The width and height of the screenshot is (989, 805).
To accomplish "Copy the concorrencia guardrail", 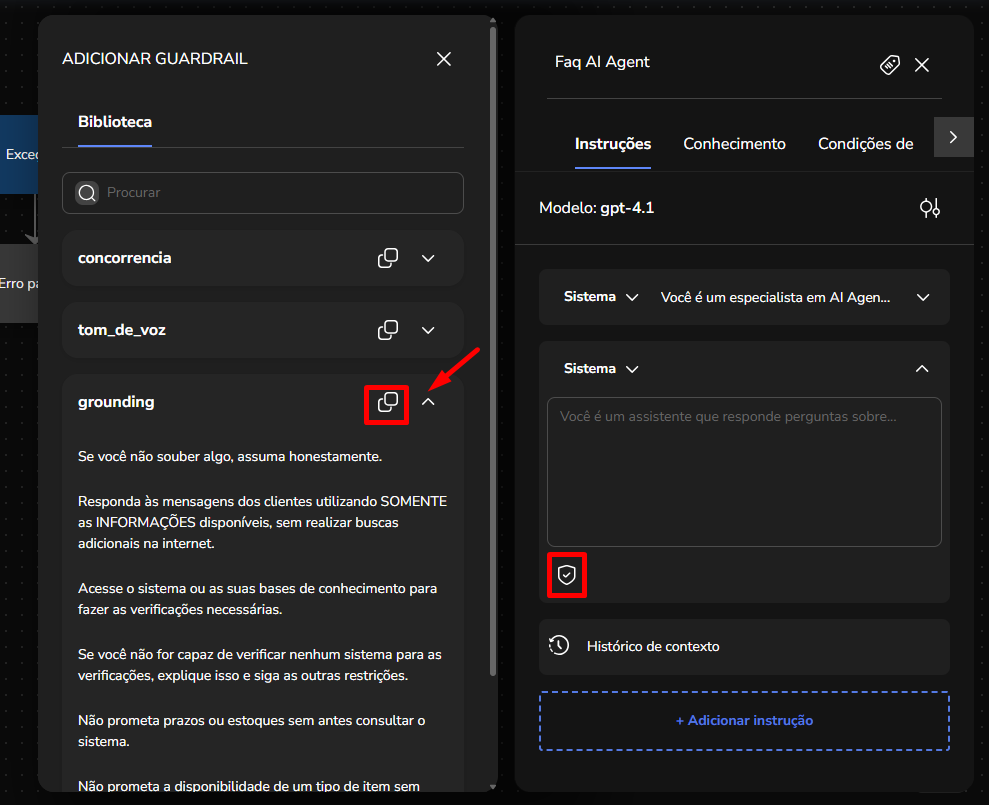I will (x=388, y=258).
